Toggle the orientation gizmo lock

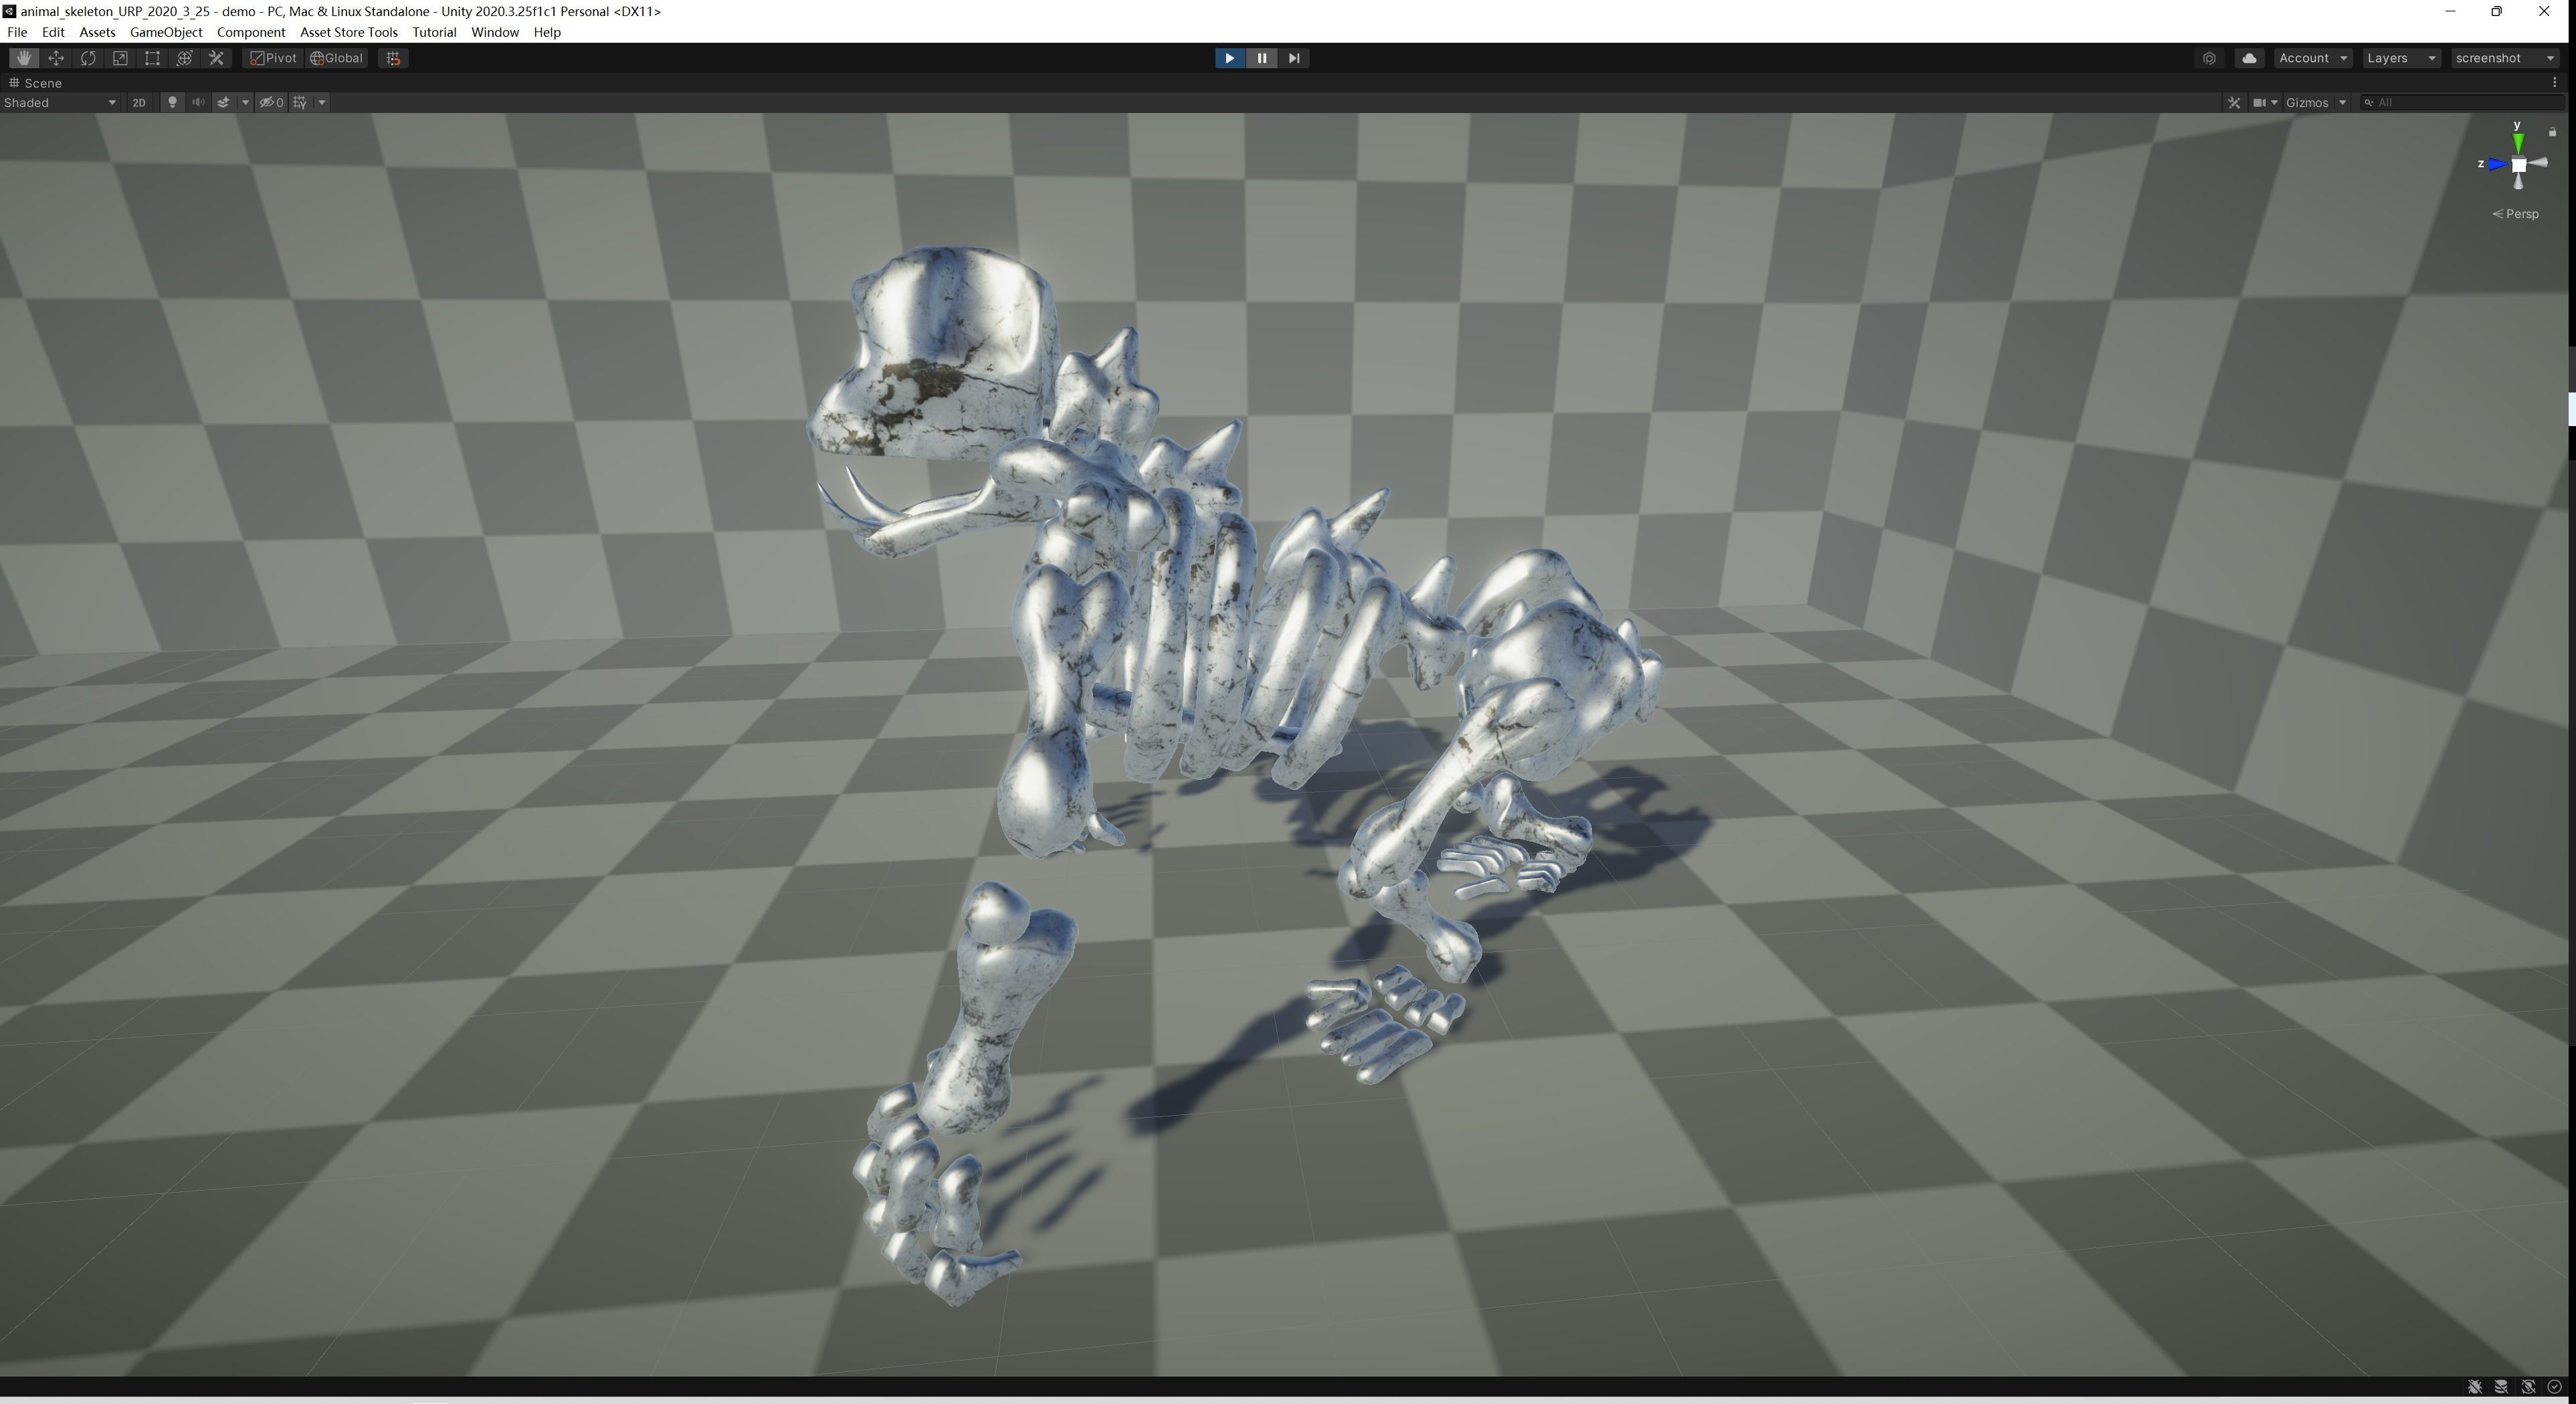pyautogui.click(x=2552, y=132)
